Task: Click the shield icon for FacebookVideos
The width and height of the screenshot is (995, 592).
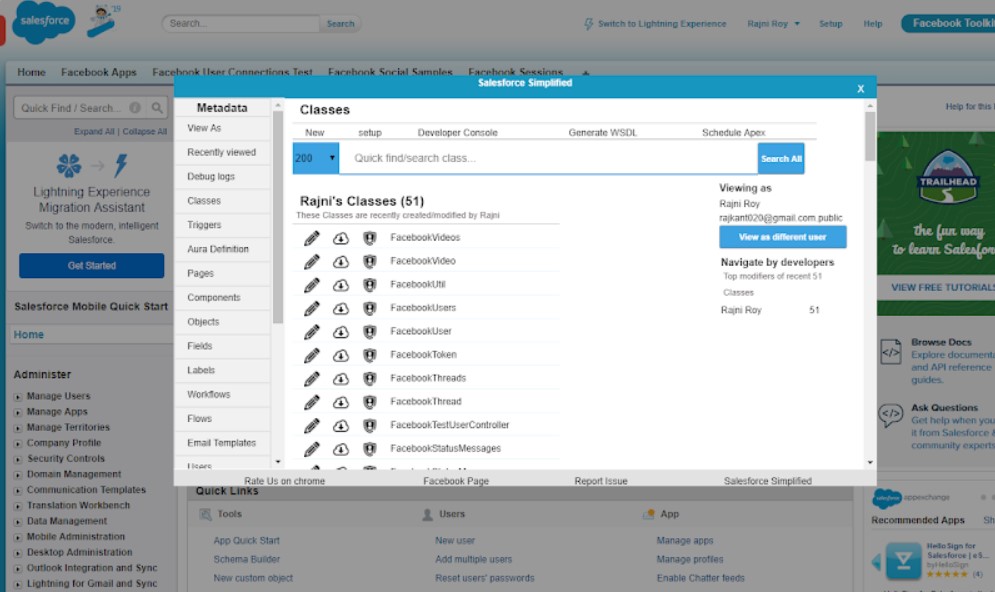Action: [369, 238]
